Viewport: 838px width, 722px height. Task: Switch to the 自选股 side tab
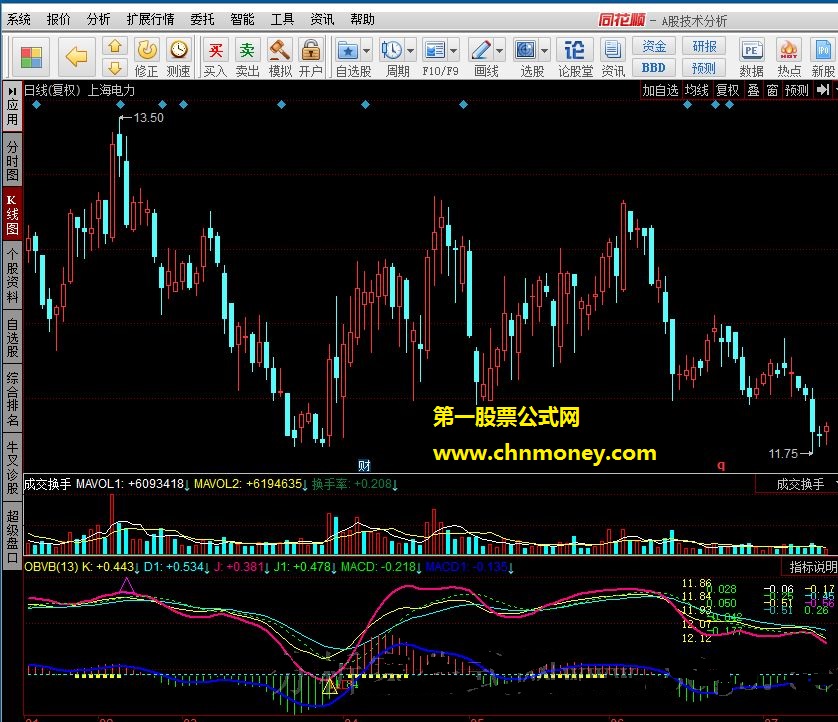pyautogui.click(x=12, y=337)
